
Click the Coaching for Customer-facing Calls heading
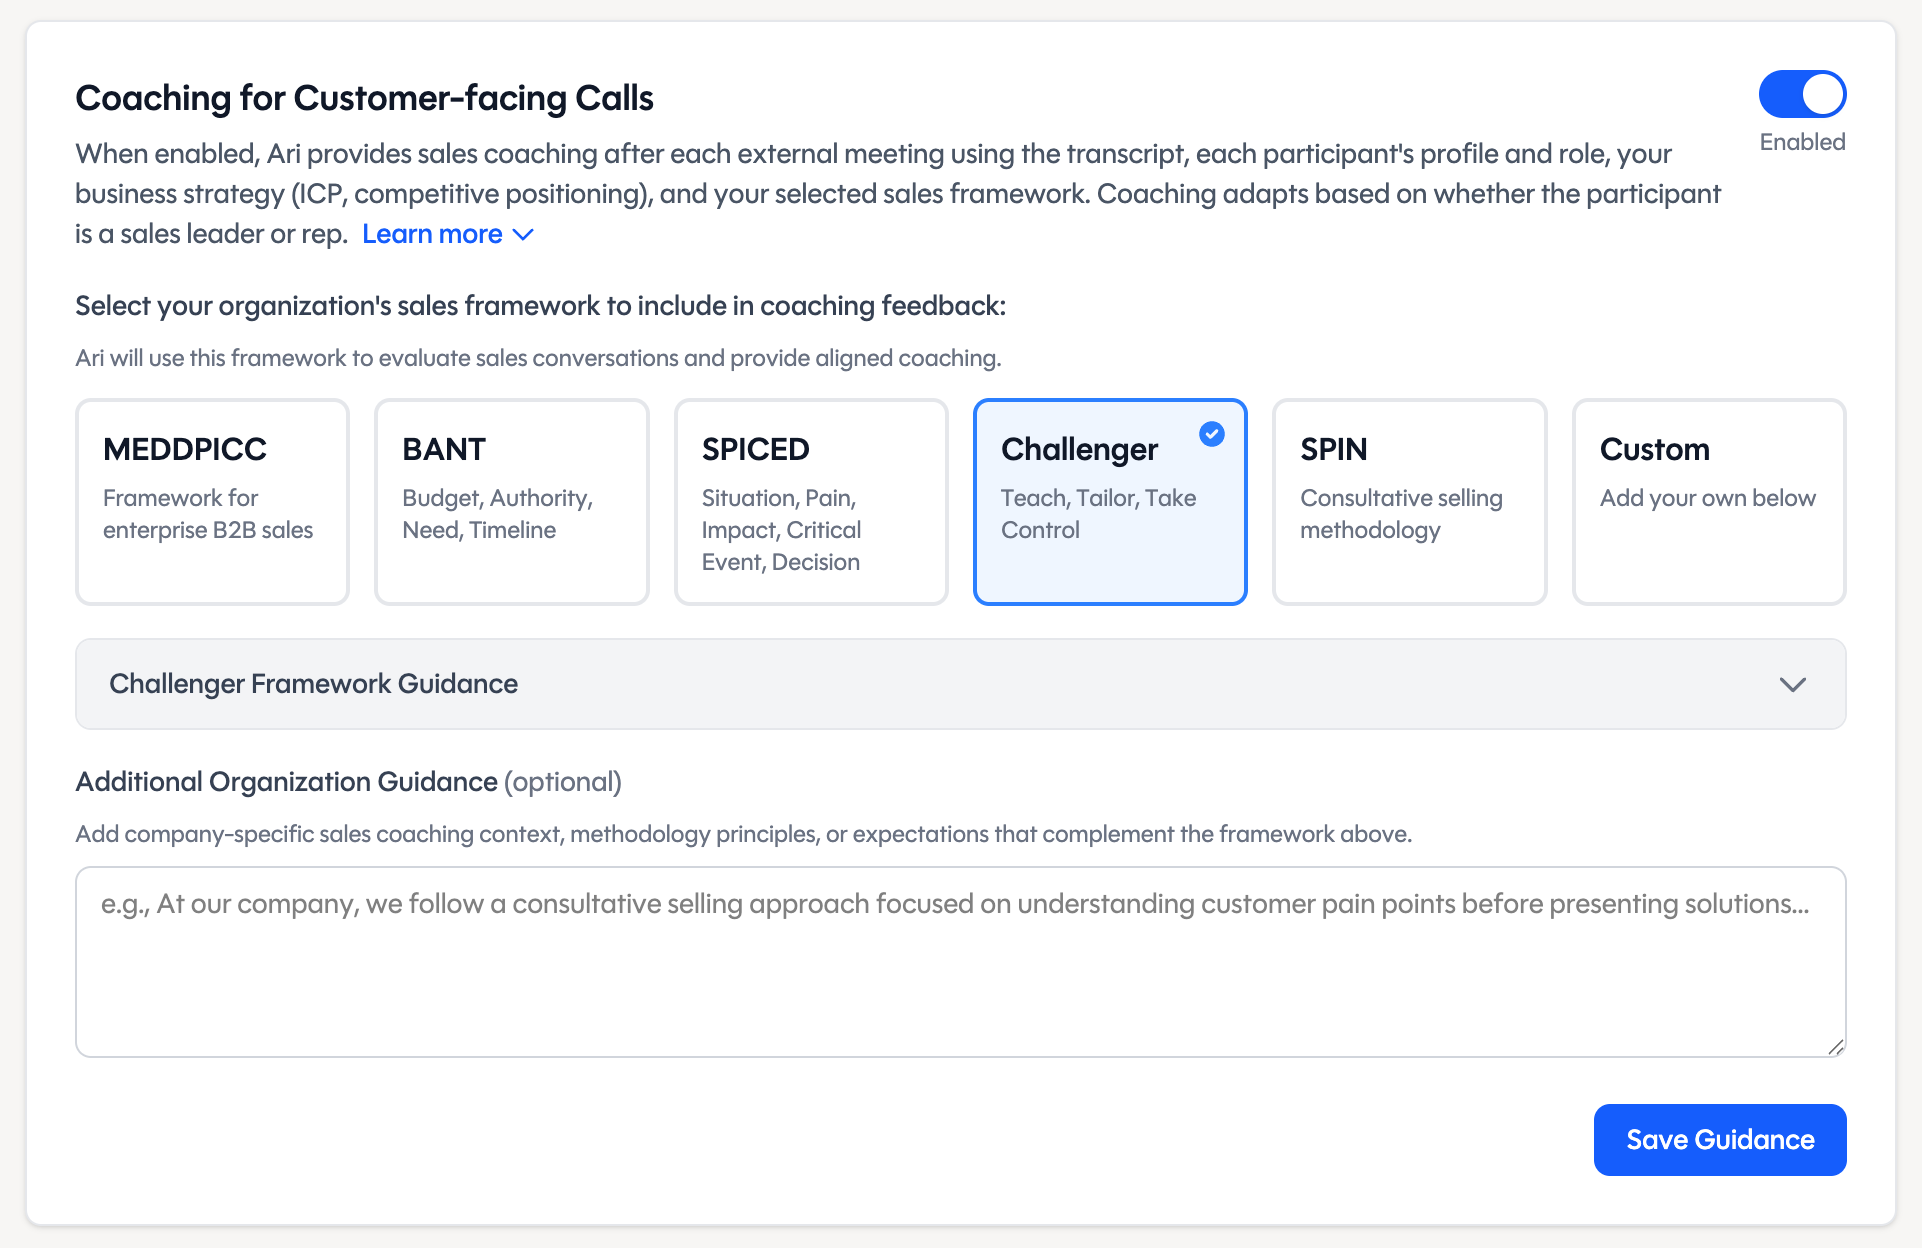tap(364, 98)
